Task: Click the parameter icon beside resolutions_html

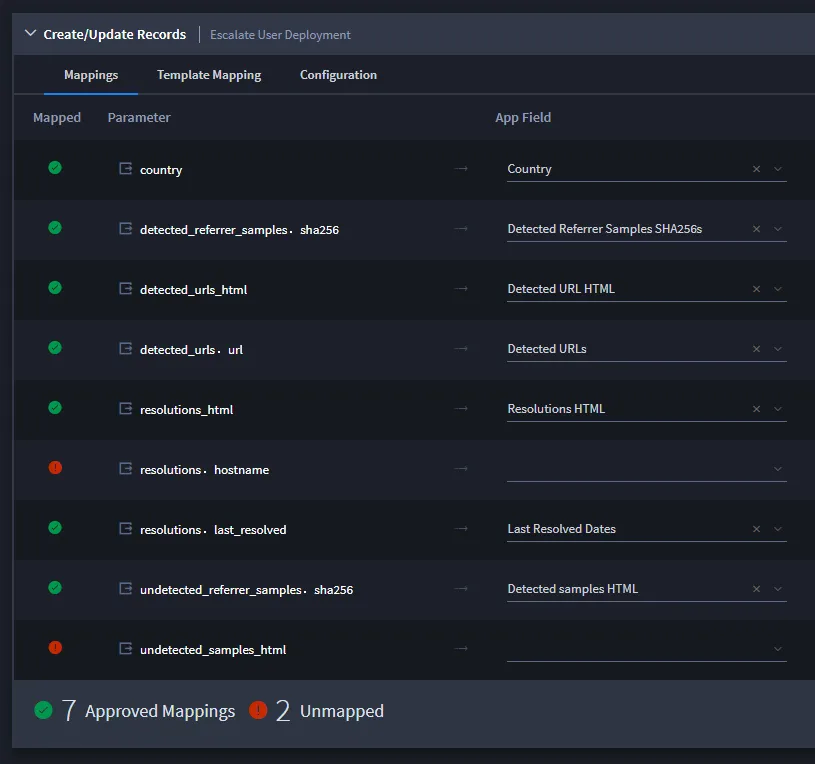Action: (126, 409)
